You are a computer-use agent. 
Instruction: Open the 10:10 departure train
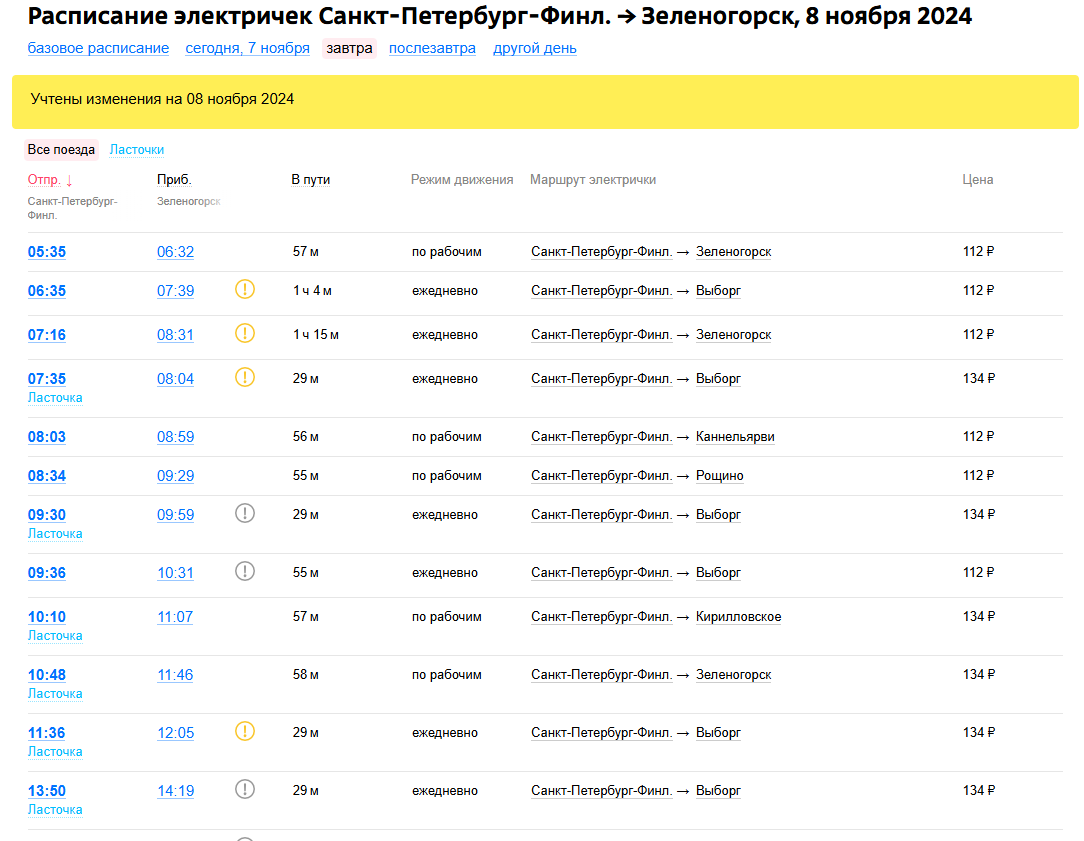[47, 617]
